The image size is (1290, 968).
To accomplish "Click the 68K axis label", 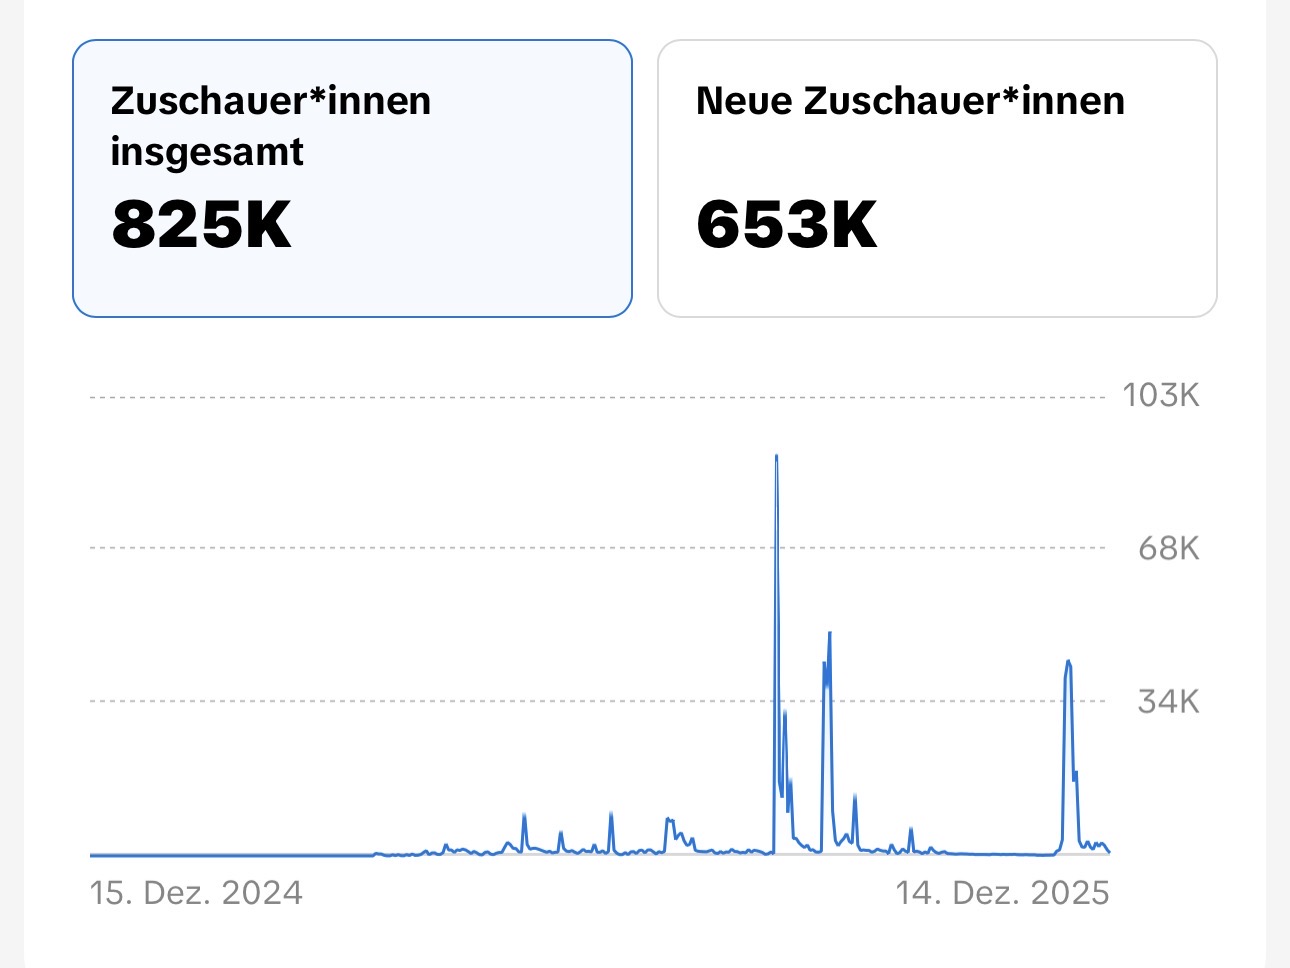I will click(x=1168, y=548).
